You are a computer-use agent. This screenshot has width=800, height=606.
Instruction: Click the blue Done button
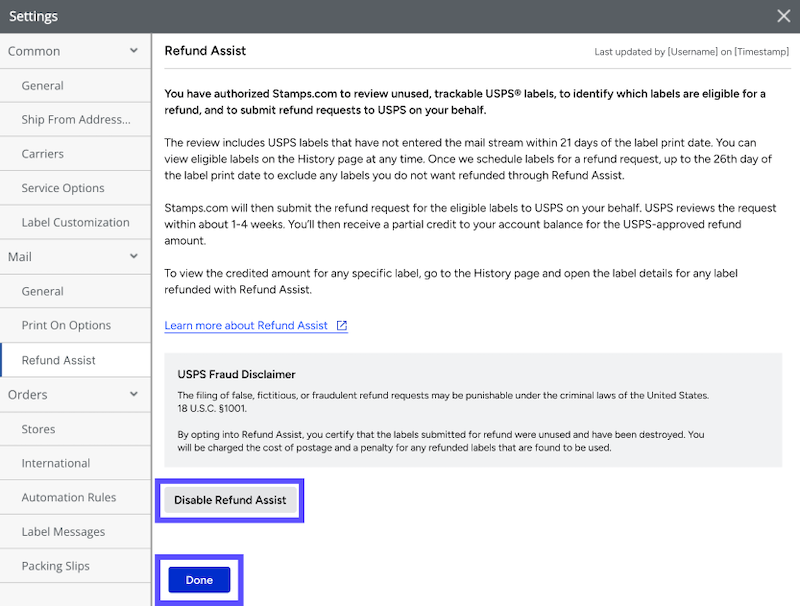[x=199, y=580]
